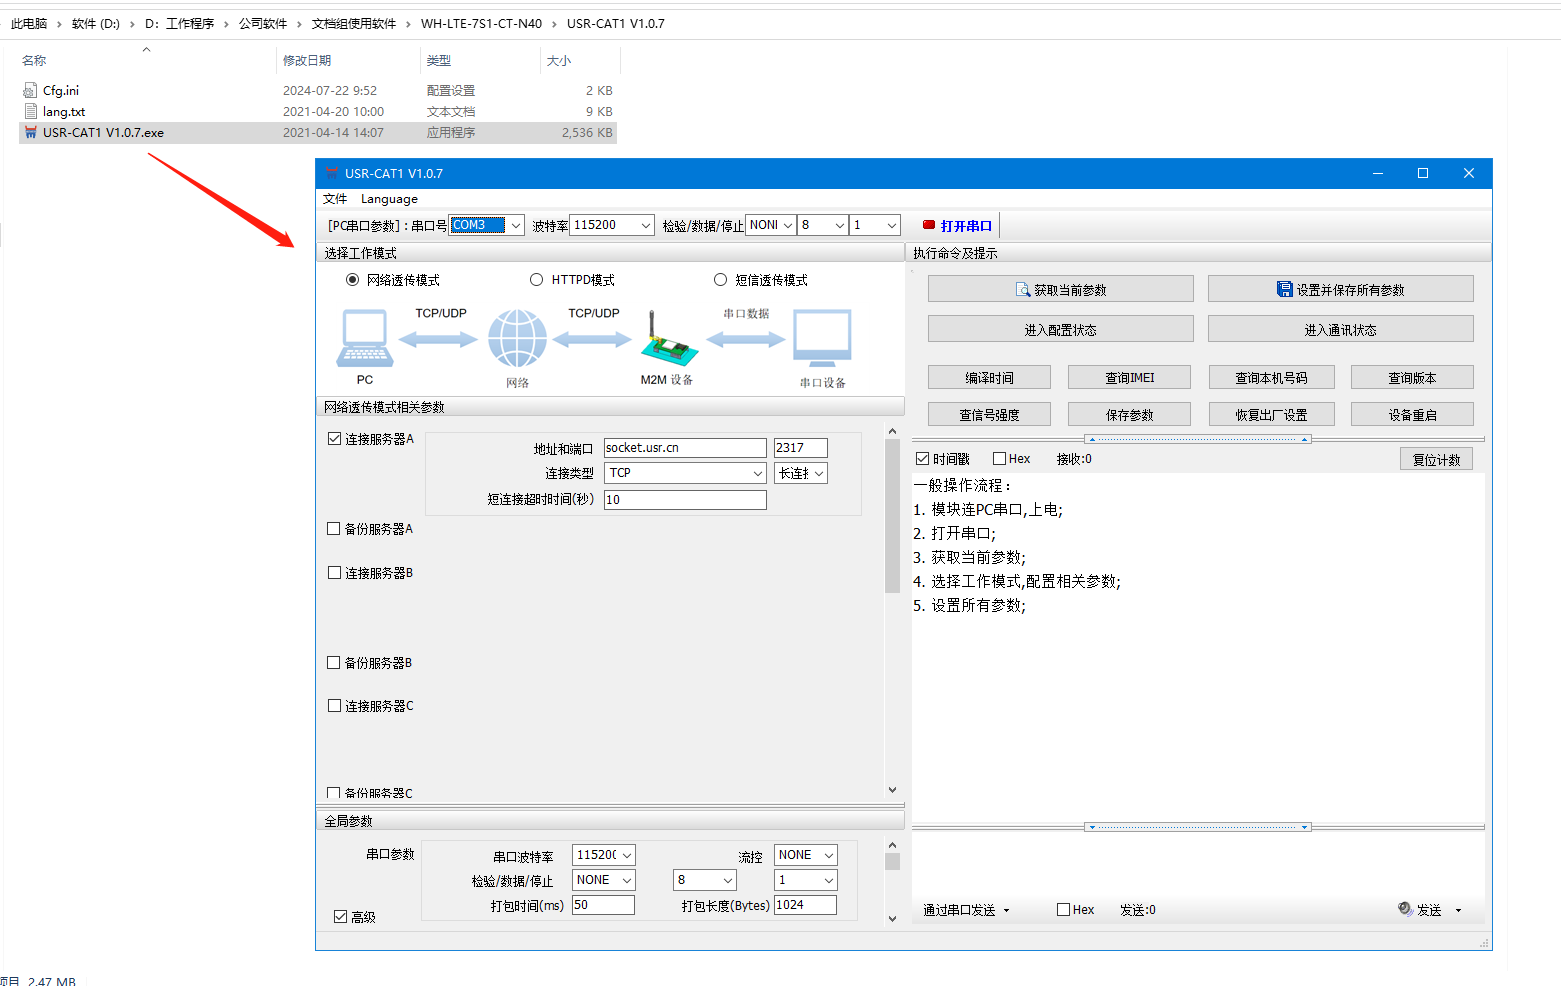Click the Get Current Parameters document icon
This screenshot has height=986, width=1561.
1023,290
